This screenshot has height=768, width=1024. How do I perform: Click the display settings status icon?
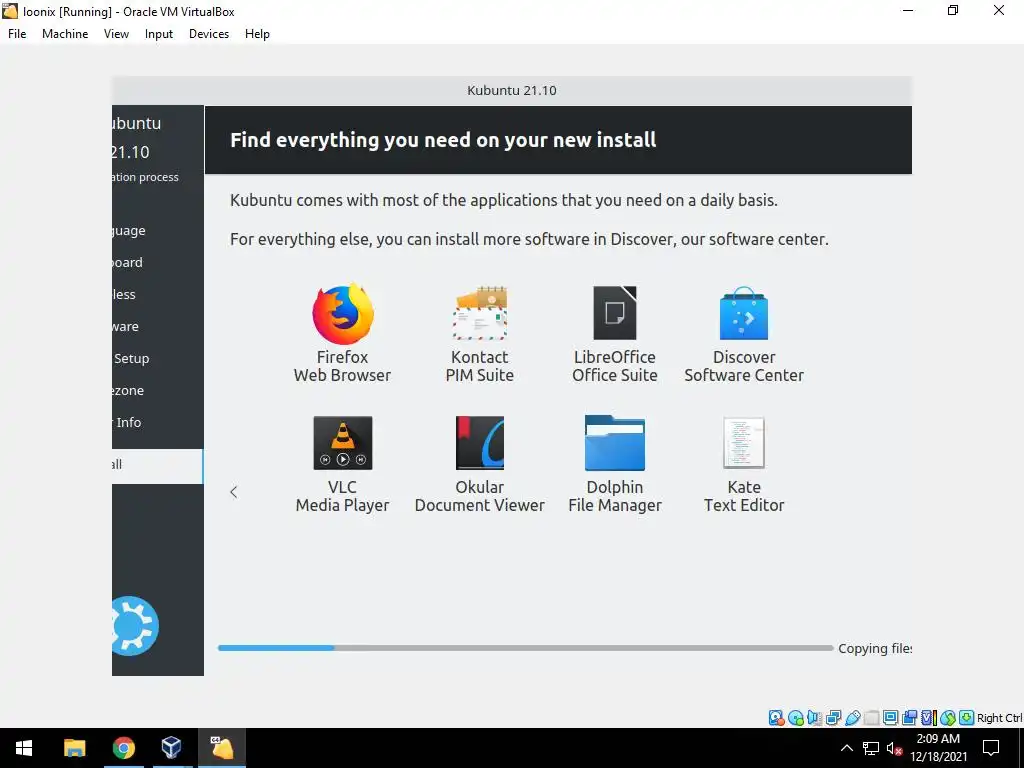point(890,718)
